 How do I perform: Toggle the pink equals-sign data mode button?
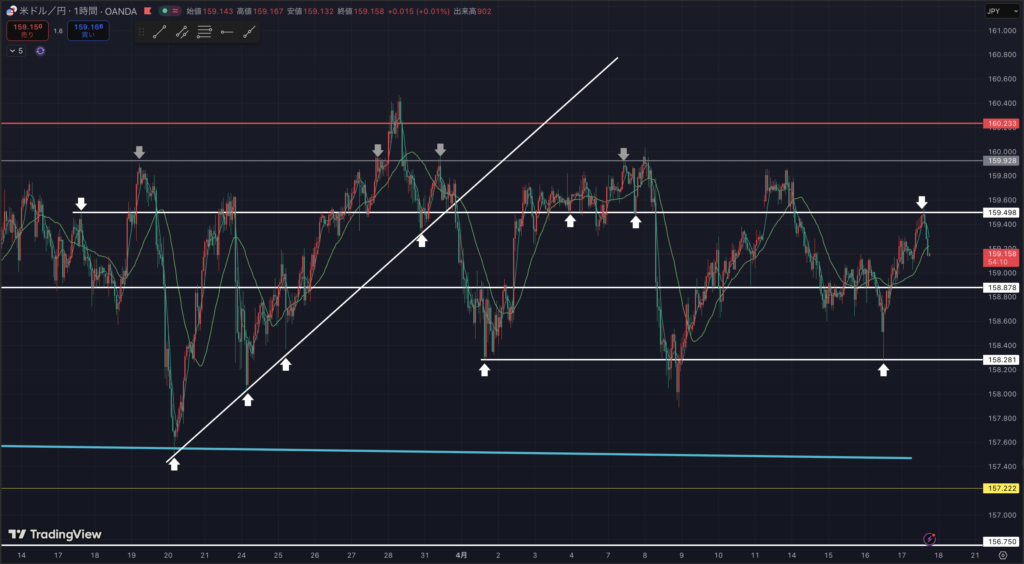[x=176, y=11]
